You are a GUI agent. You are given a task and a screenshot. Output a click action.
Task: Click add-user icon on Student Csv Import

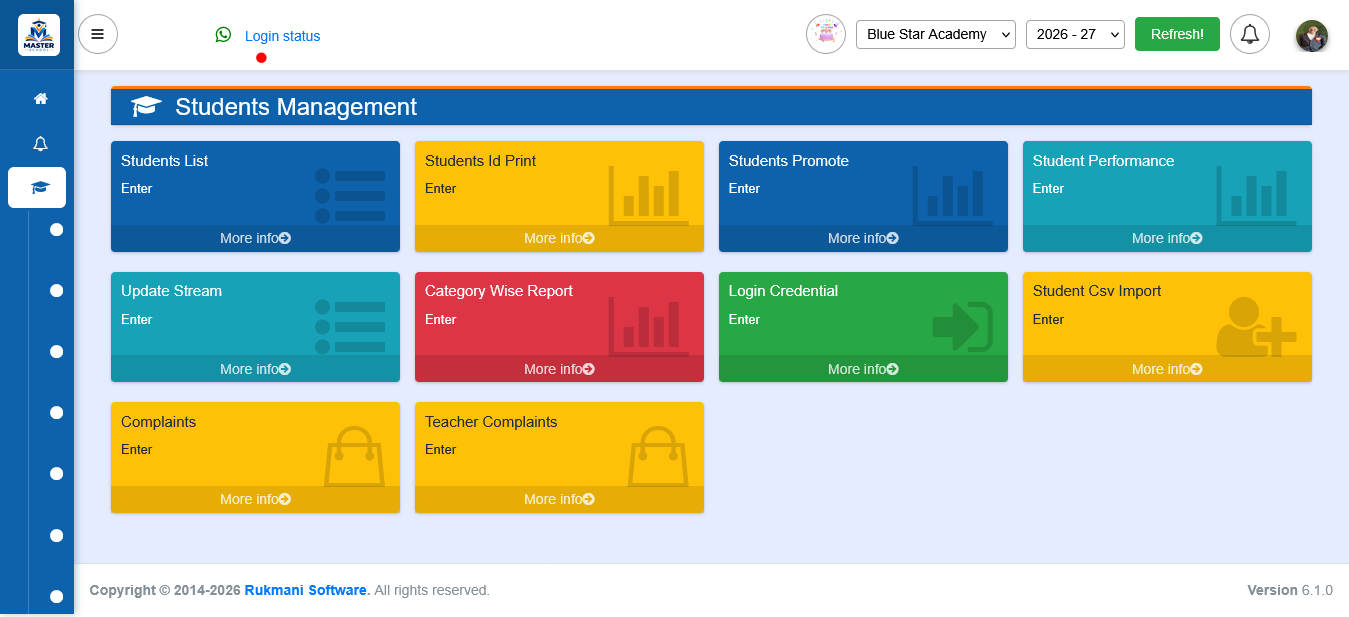click(x=1256, y=327)
